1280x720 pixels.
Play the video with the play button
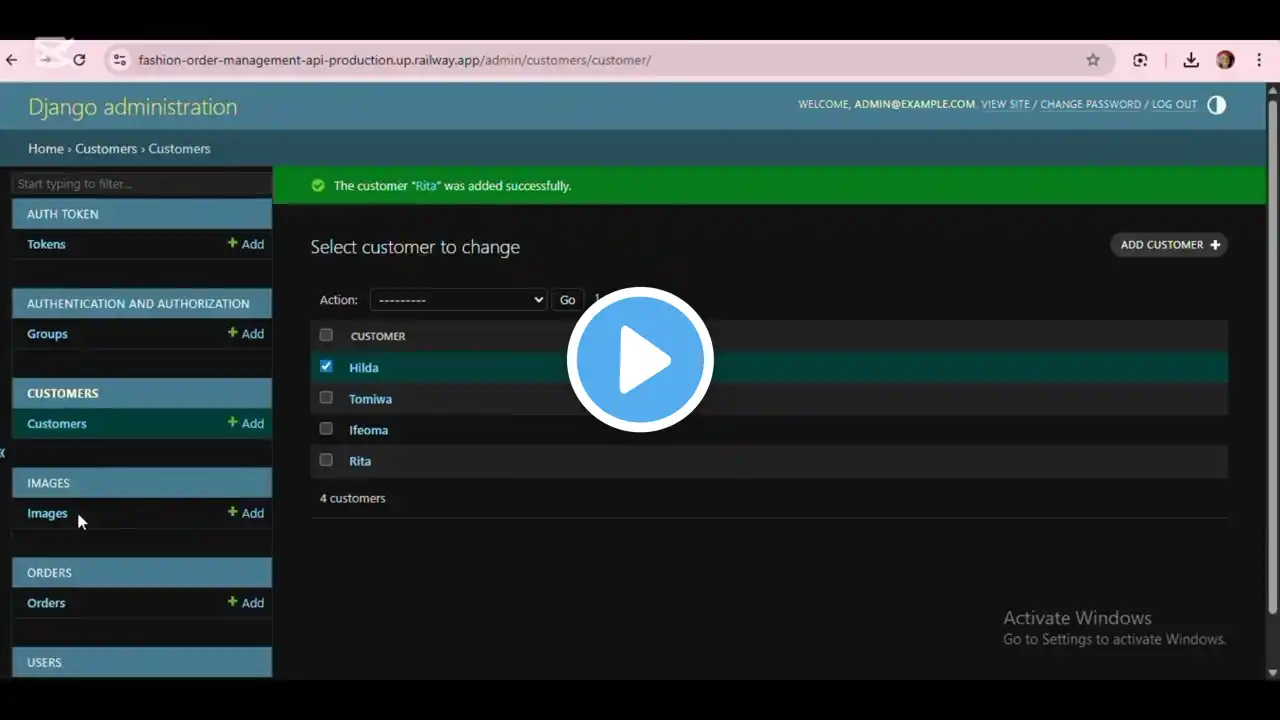(x=640, y=360)
